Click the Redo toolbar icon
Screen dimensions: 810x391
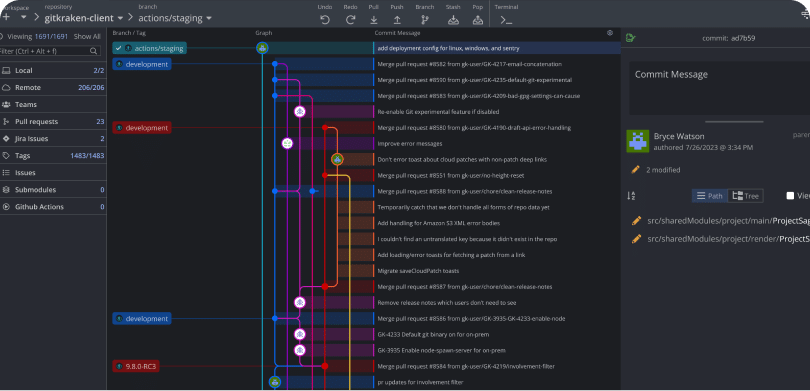[350, 20]
